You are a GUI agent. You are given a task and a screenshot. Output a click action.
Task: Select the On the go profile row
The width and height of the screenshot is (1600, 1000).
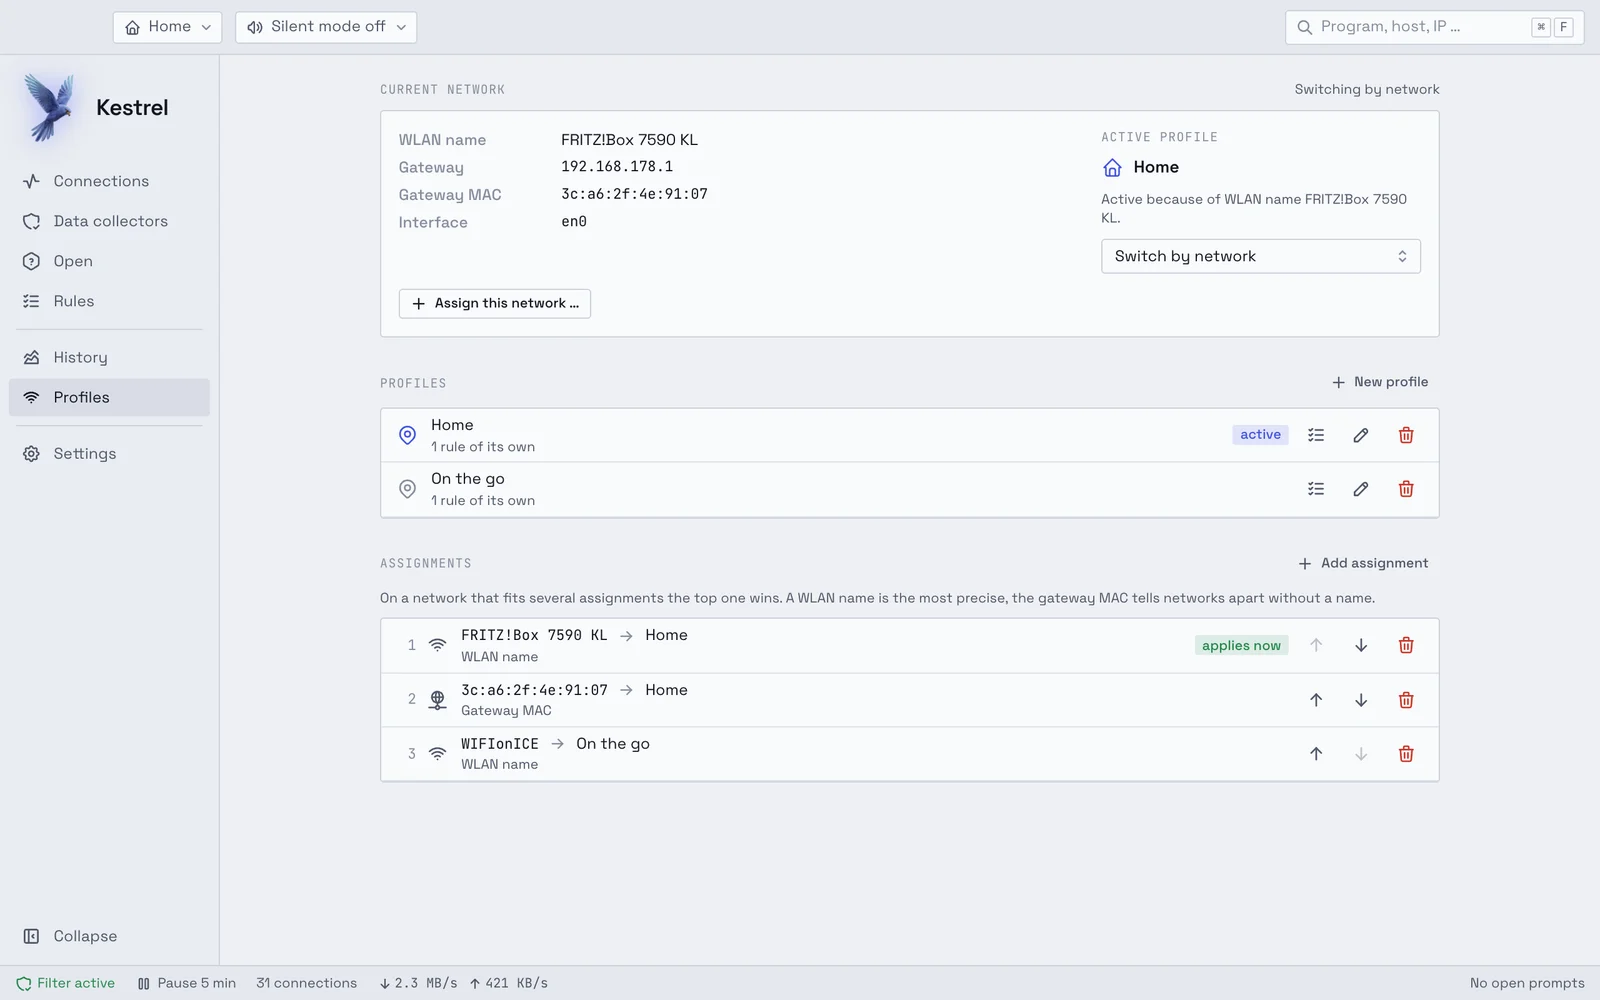click(x=909, y=489)
